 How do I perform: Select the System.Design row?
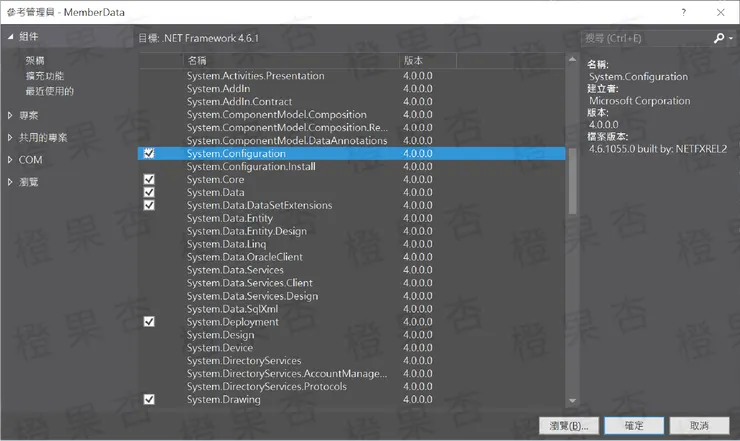352,335
